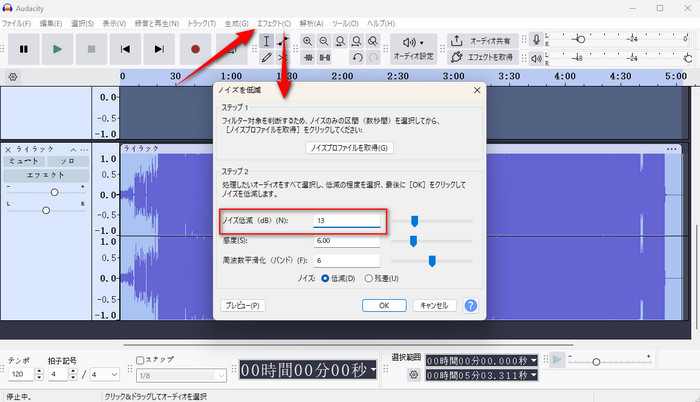
Task: Open selection start time format dropdown
Action: (x=533, y=360)
